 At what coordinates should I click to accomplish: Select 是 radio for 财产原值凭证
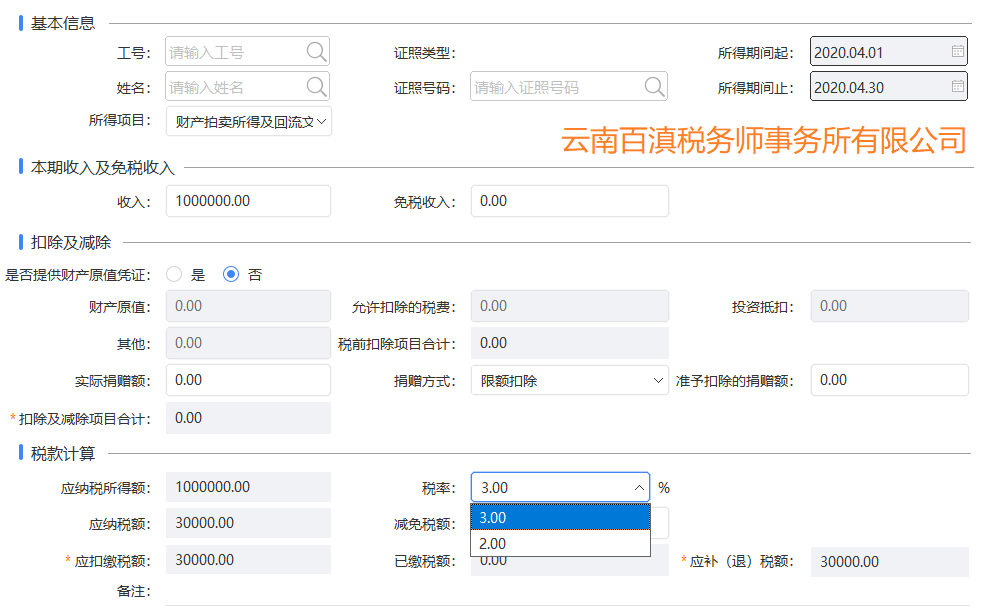coord(174,274)
